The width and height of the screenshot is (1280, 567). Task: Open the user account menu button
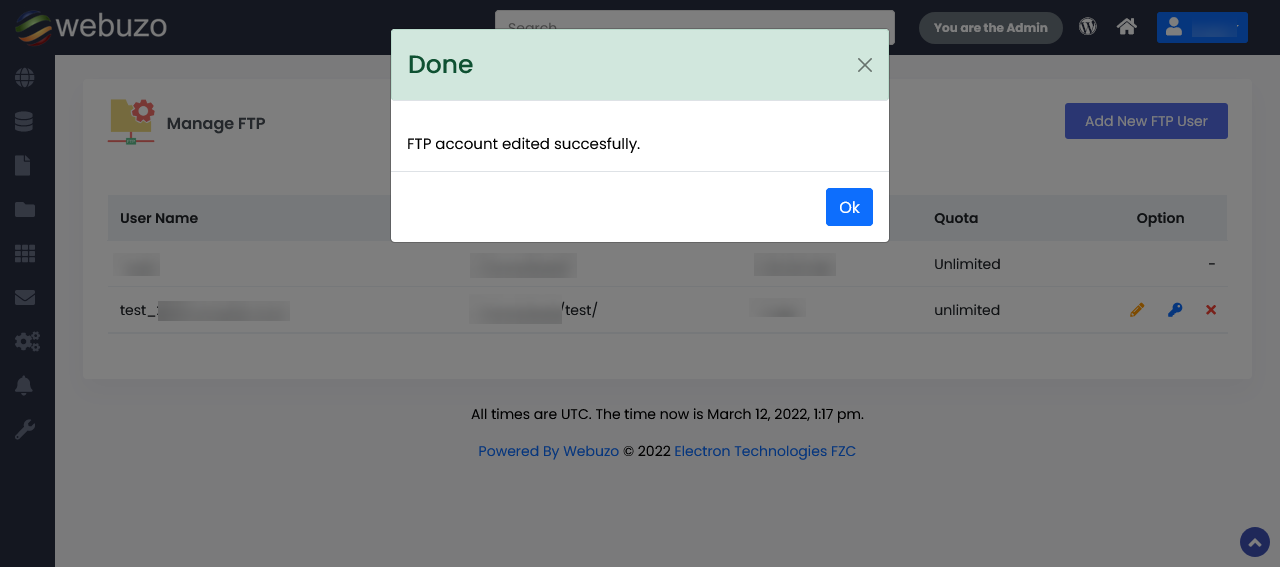[x=1202, y=27]
